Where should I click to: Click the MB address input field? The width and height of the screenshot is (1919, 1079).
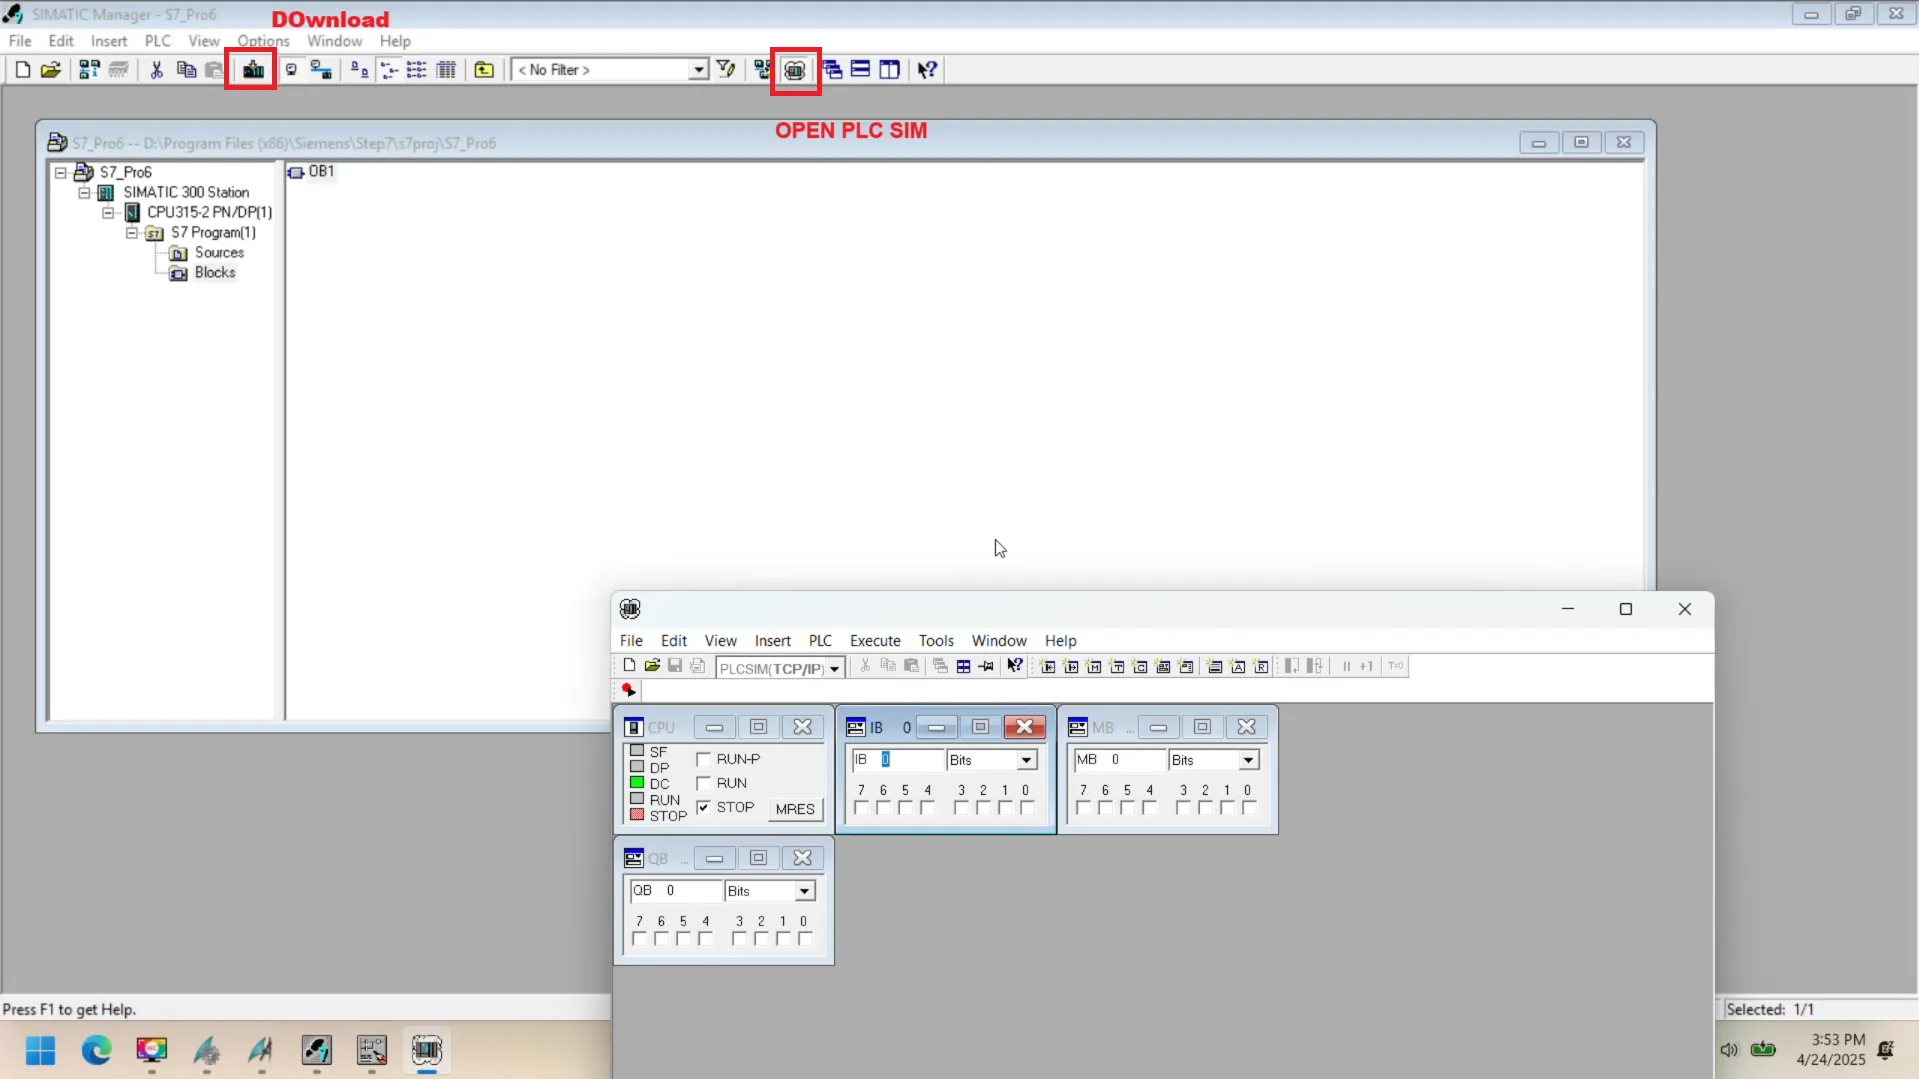coord(1119,760)
